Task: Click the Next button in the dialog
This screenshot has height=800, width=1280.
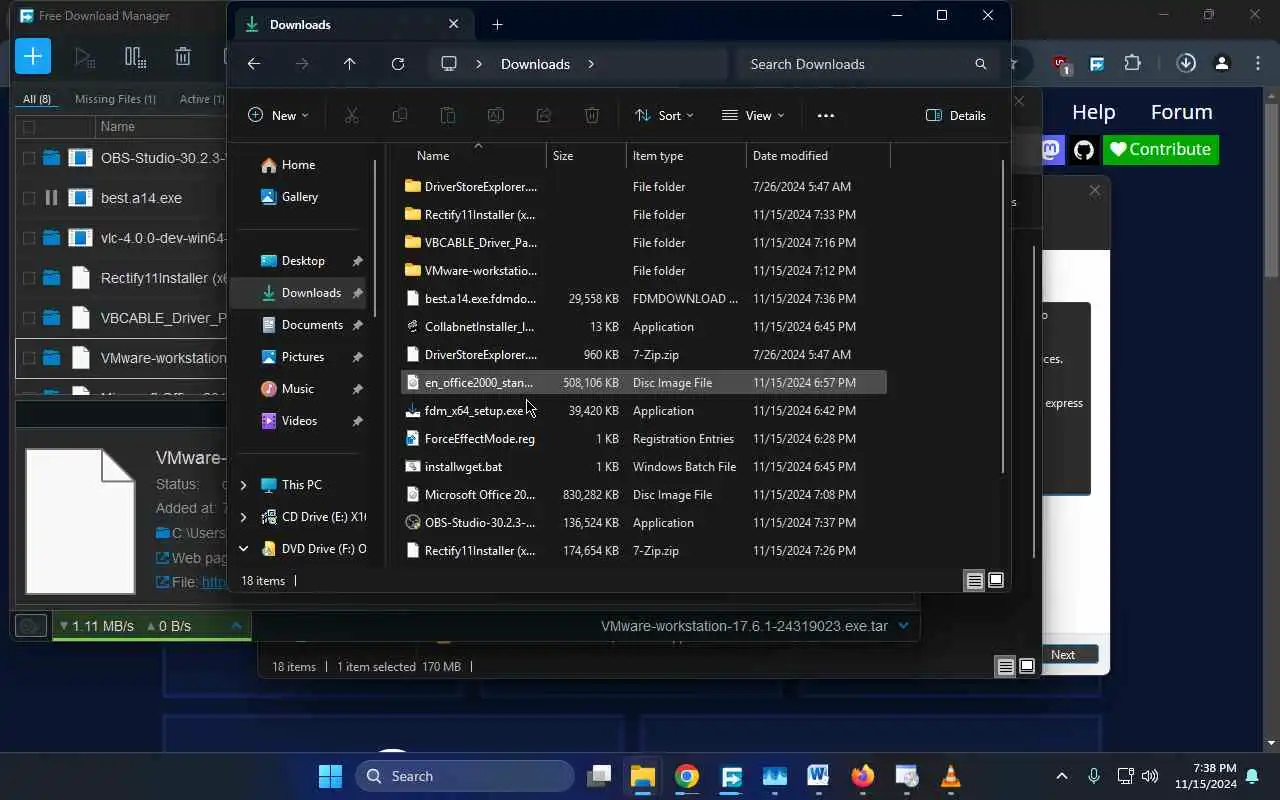Action: (x=1063, y=655)
